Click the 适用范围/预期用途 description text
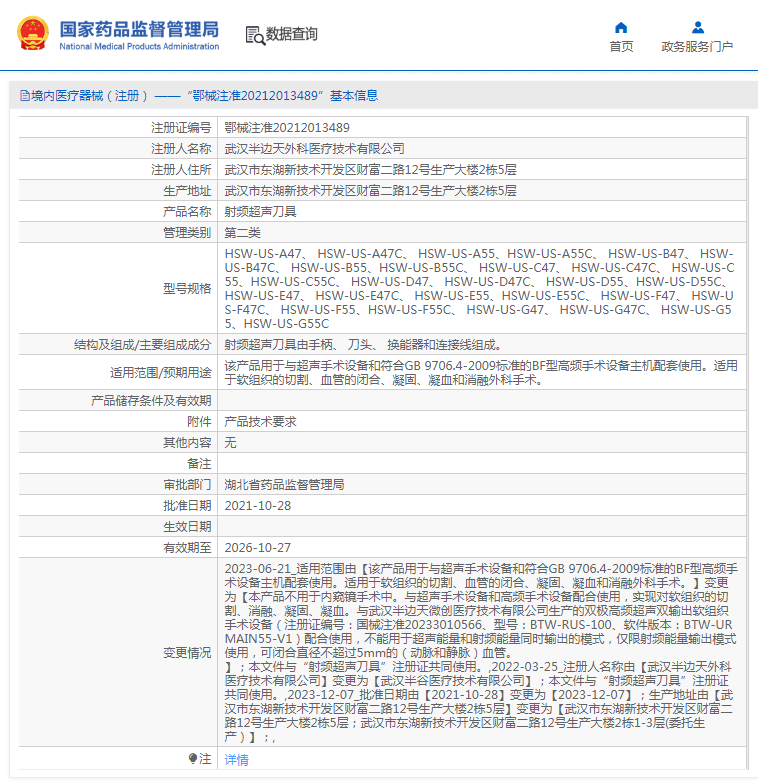The image size is (758, 782). click(x=481, y=373)
